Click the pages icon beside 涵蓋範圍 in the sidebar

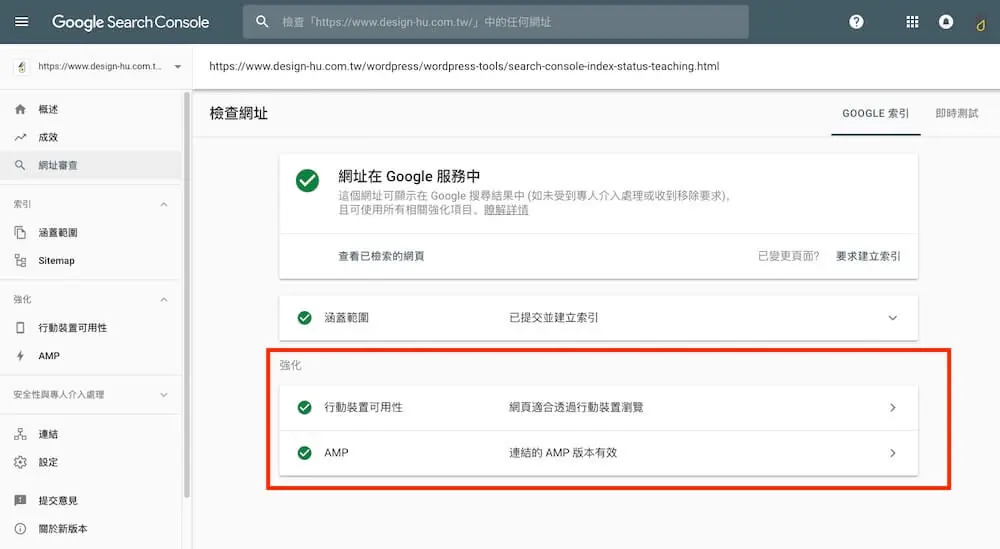point(20,232)
